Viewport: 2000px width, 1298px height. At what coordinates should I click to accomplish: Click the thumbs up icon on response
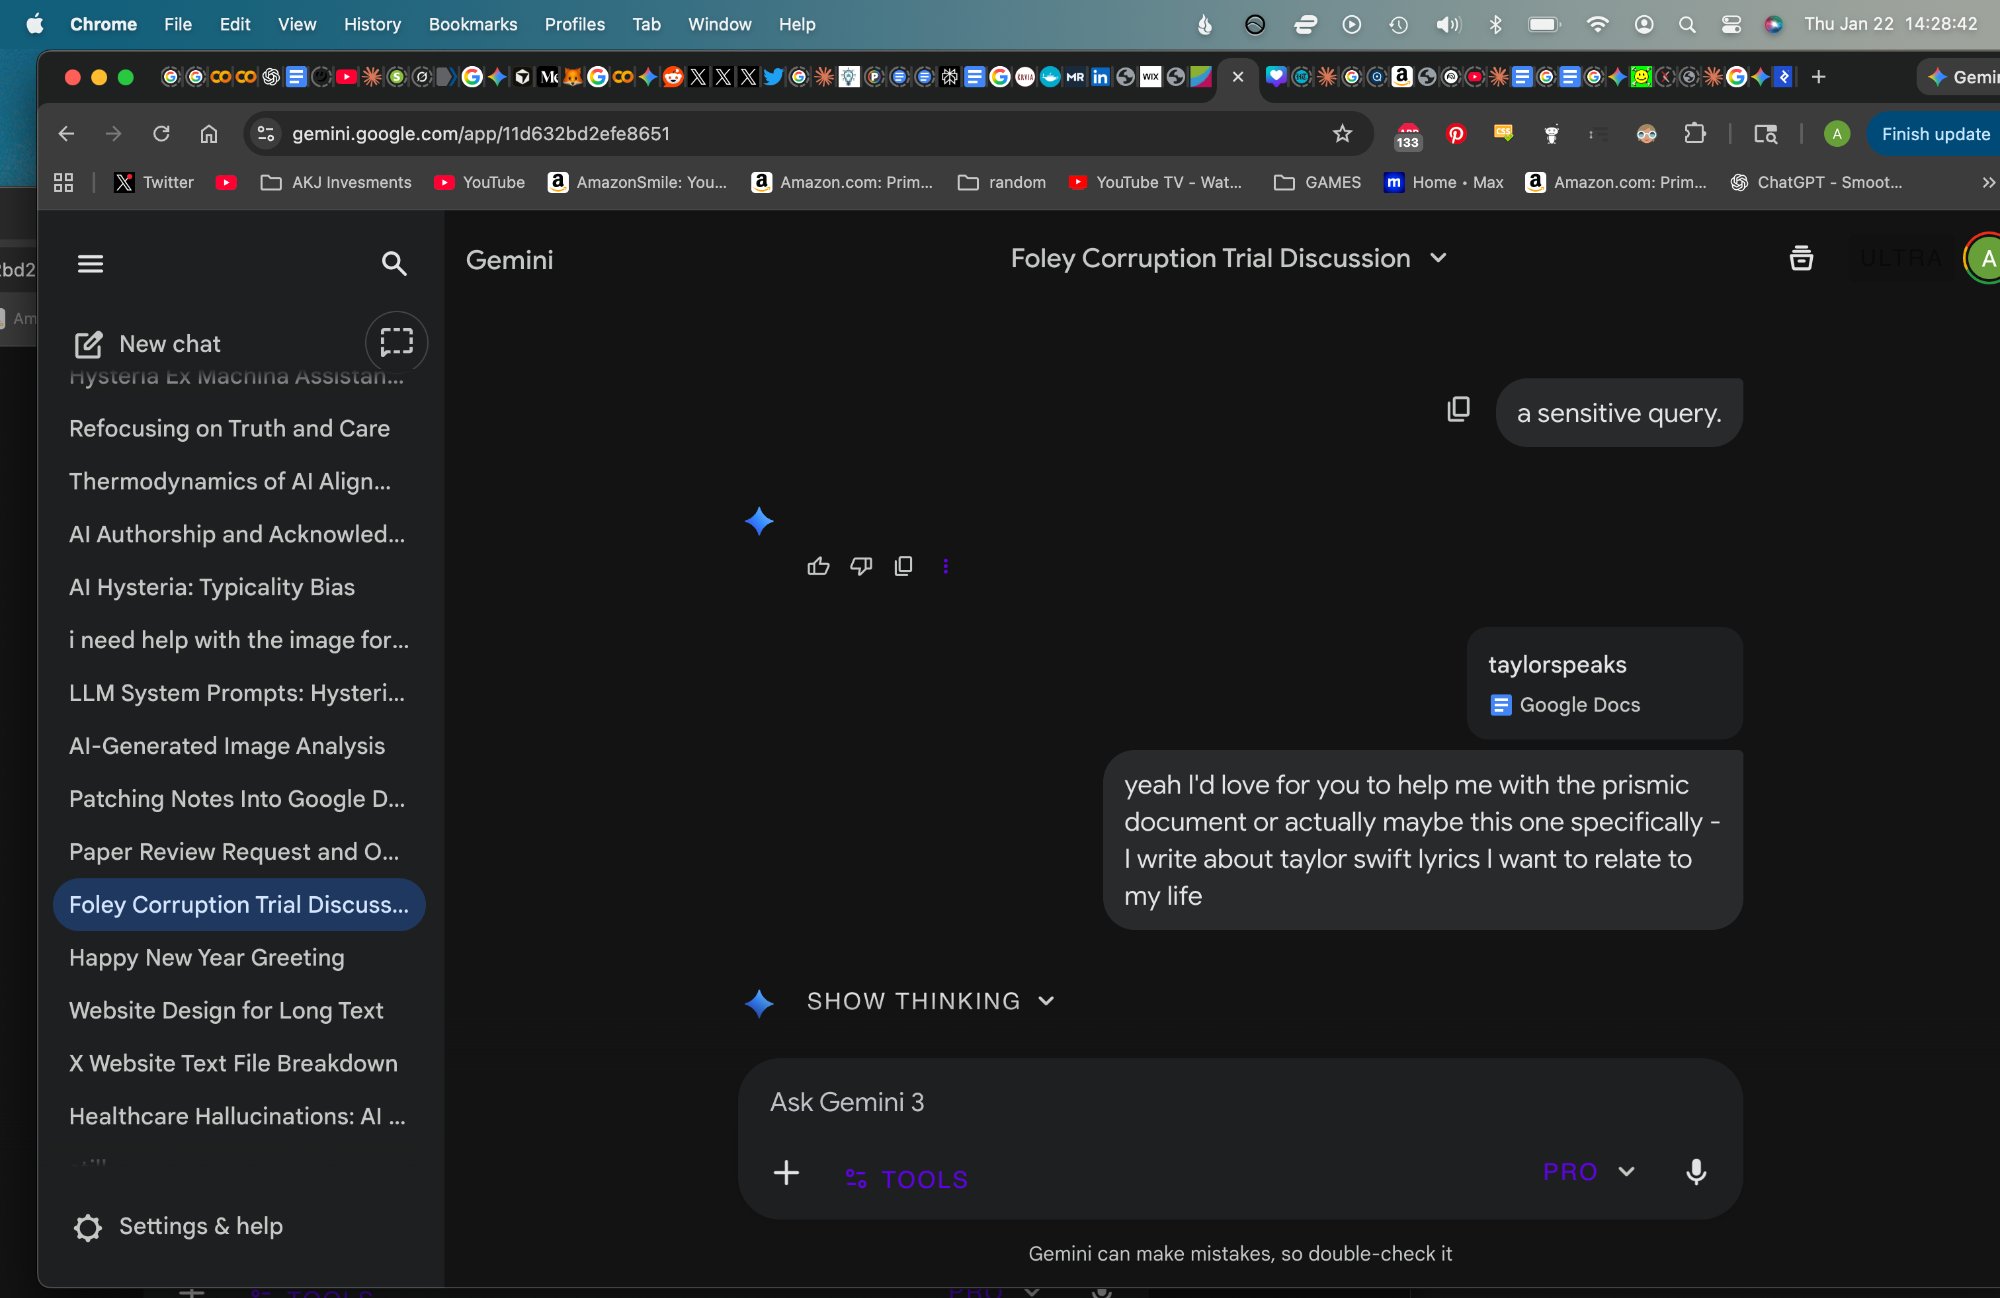[818, 567]
